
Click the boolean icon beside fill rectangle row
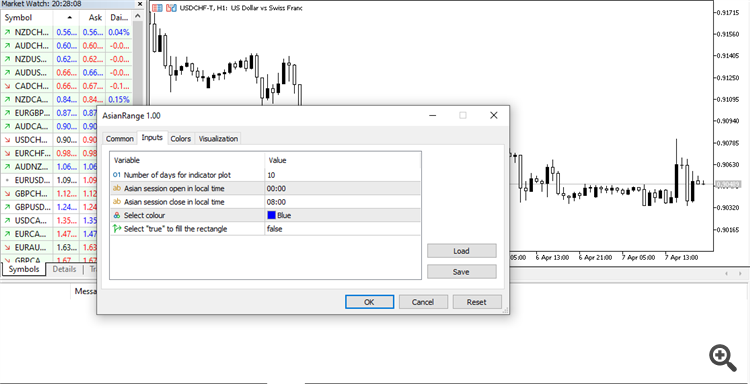click(117, 229)
